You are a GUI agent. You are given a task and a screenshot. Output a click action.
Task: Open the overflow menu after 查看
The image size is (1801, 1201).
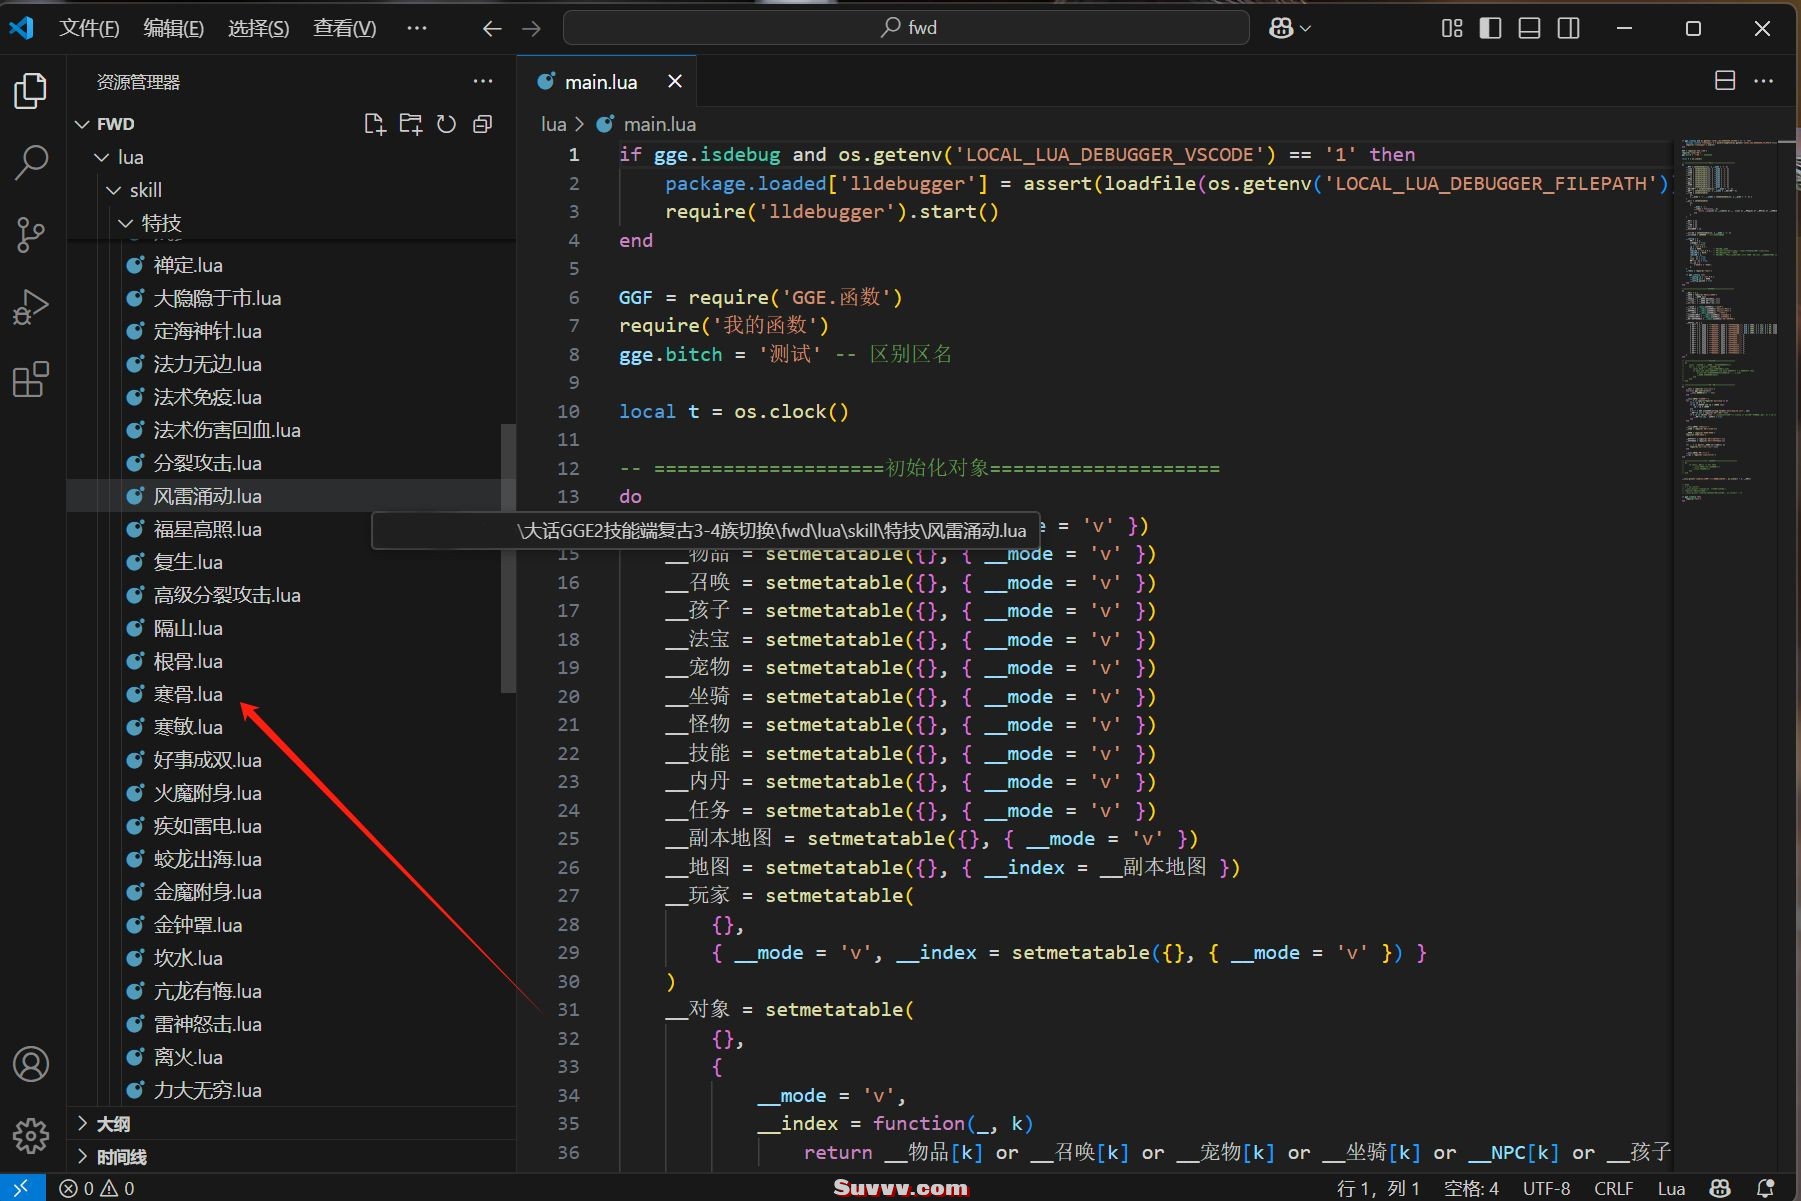417,28
